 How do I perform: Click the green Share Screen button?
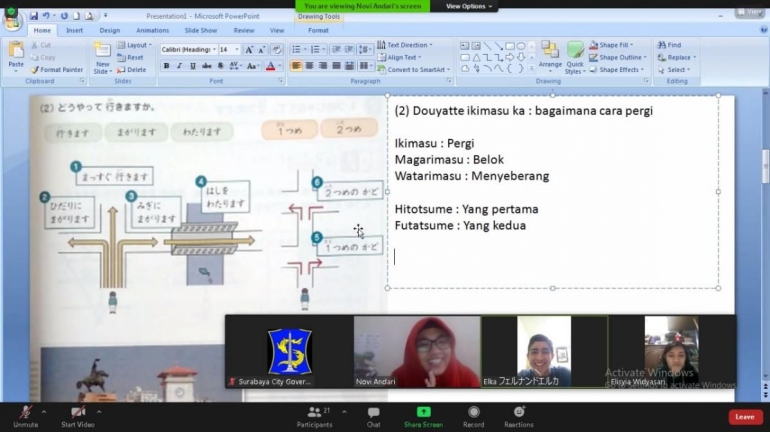tap(423, 413)
